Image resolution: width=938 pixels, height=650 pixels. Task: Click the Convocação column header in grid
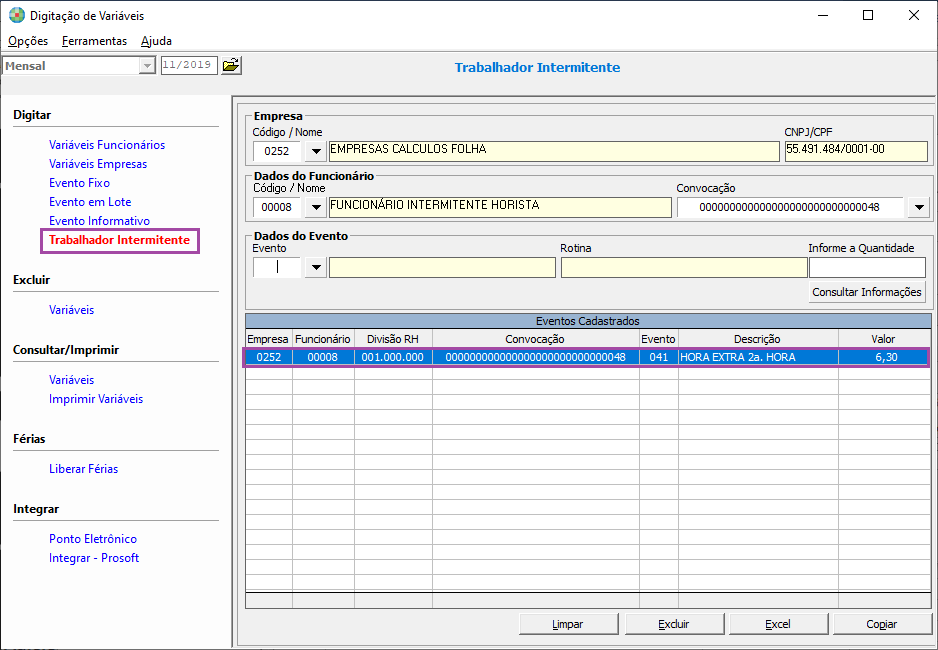point(535,339)
